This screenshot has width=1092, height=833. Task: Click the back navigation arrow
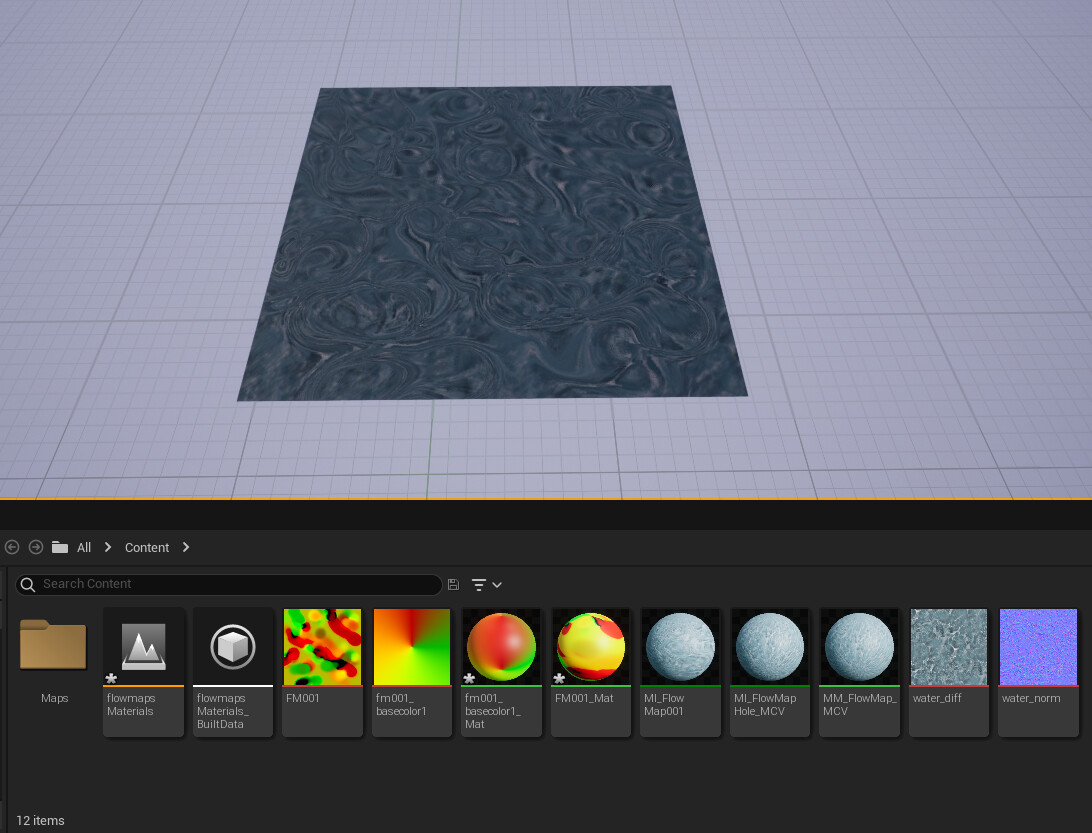(x=12, y=546)
